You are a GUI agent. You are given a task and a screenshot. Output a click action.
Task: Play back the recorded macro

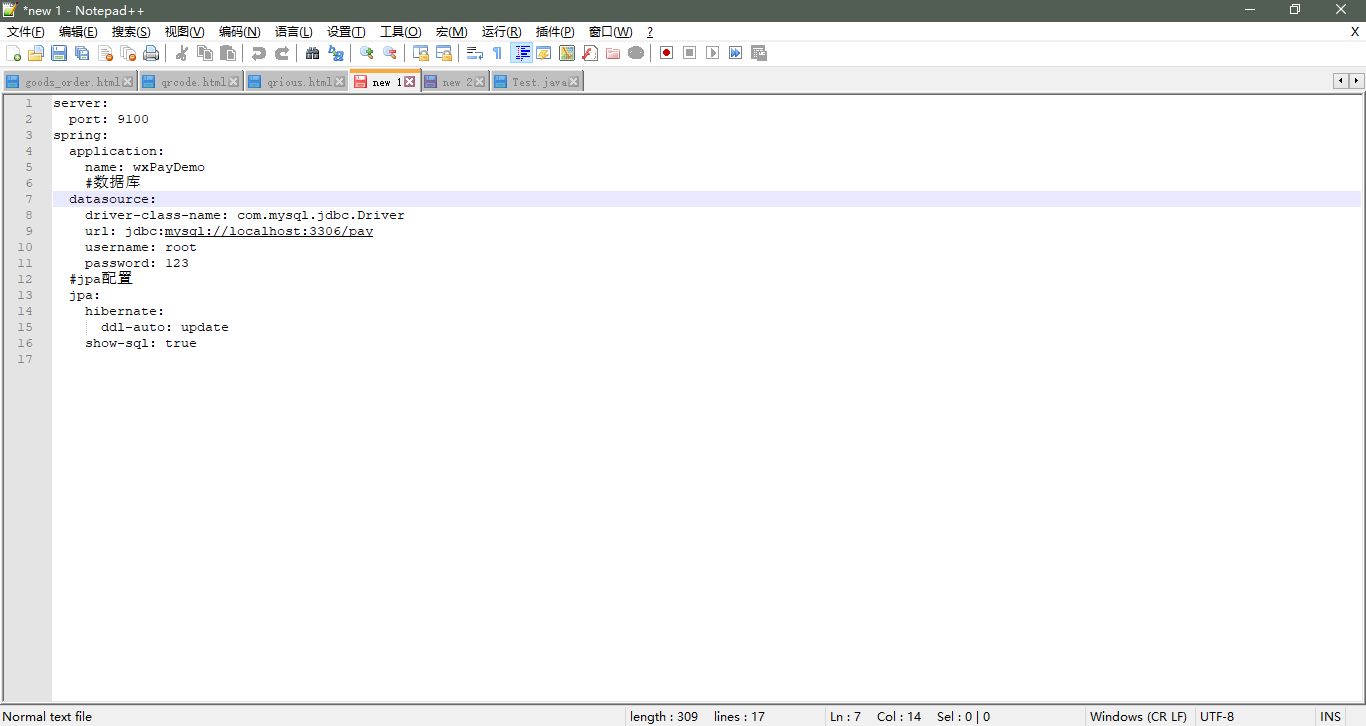pyautogui.click(x=713, y=53)
